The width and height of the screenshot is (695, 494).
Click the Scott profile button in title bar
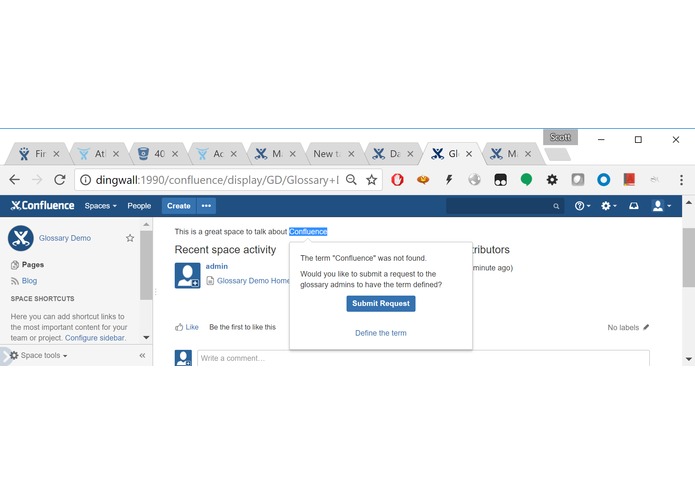560,137
